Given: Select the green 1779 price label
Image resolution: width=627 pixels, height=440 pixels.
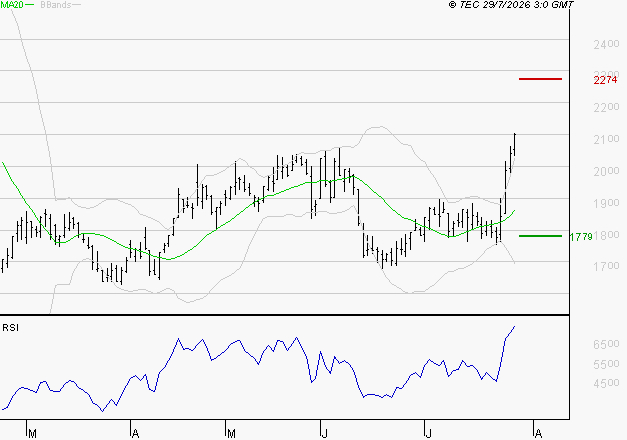Looking at the screenshot, I should coord(581,237).
